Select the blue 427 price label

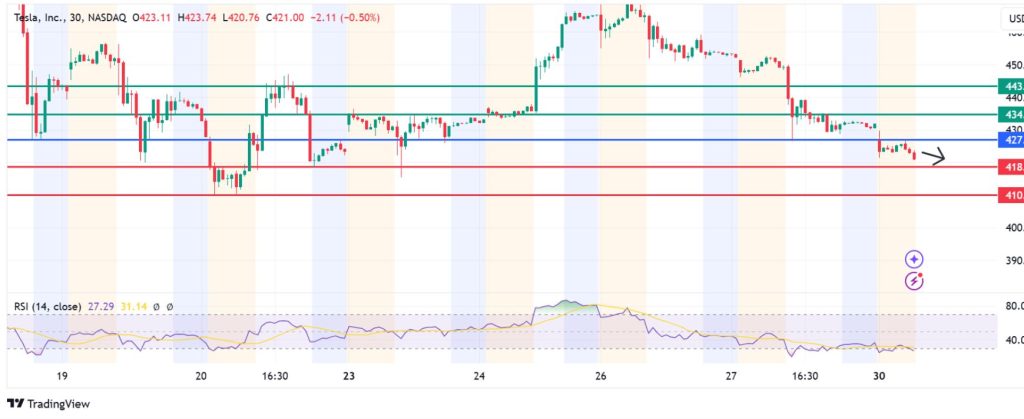[x=1012, y=140]
